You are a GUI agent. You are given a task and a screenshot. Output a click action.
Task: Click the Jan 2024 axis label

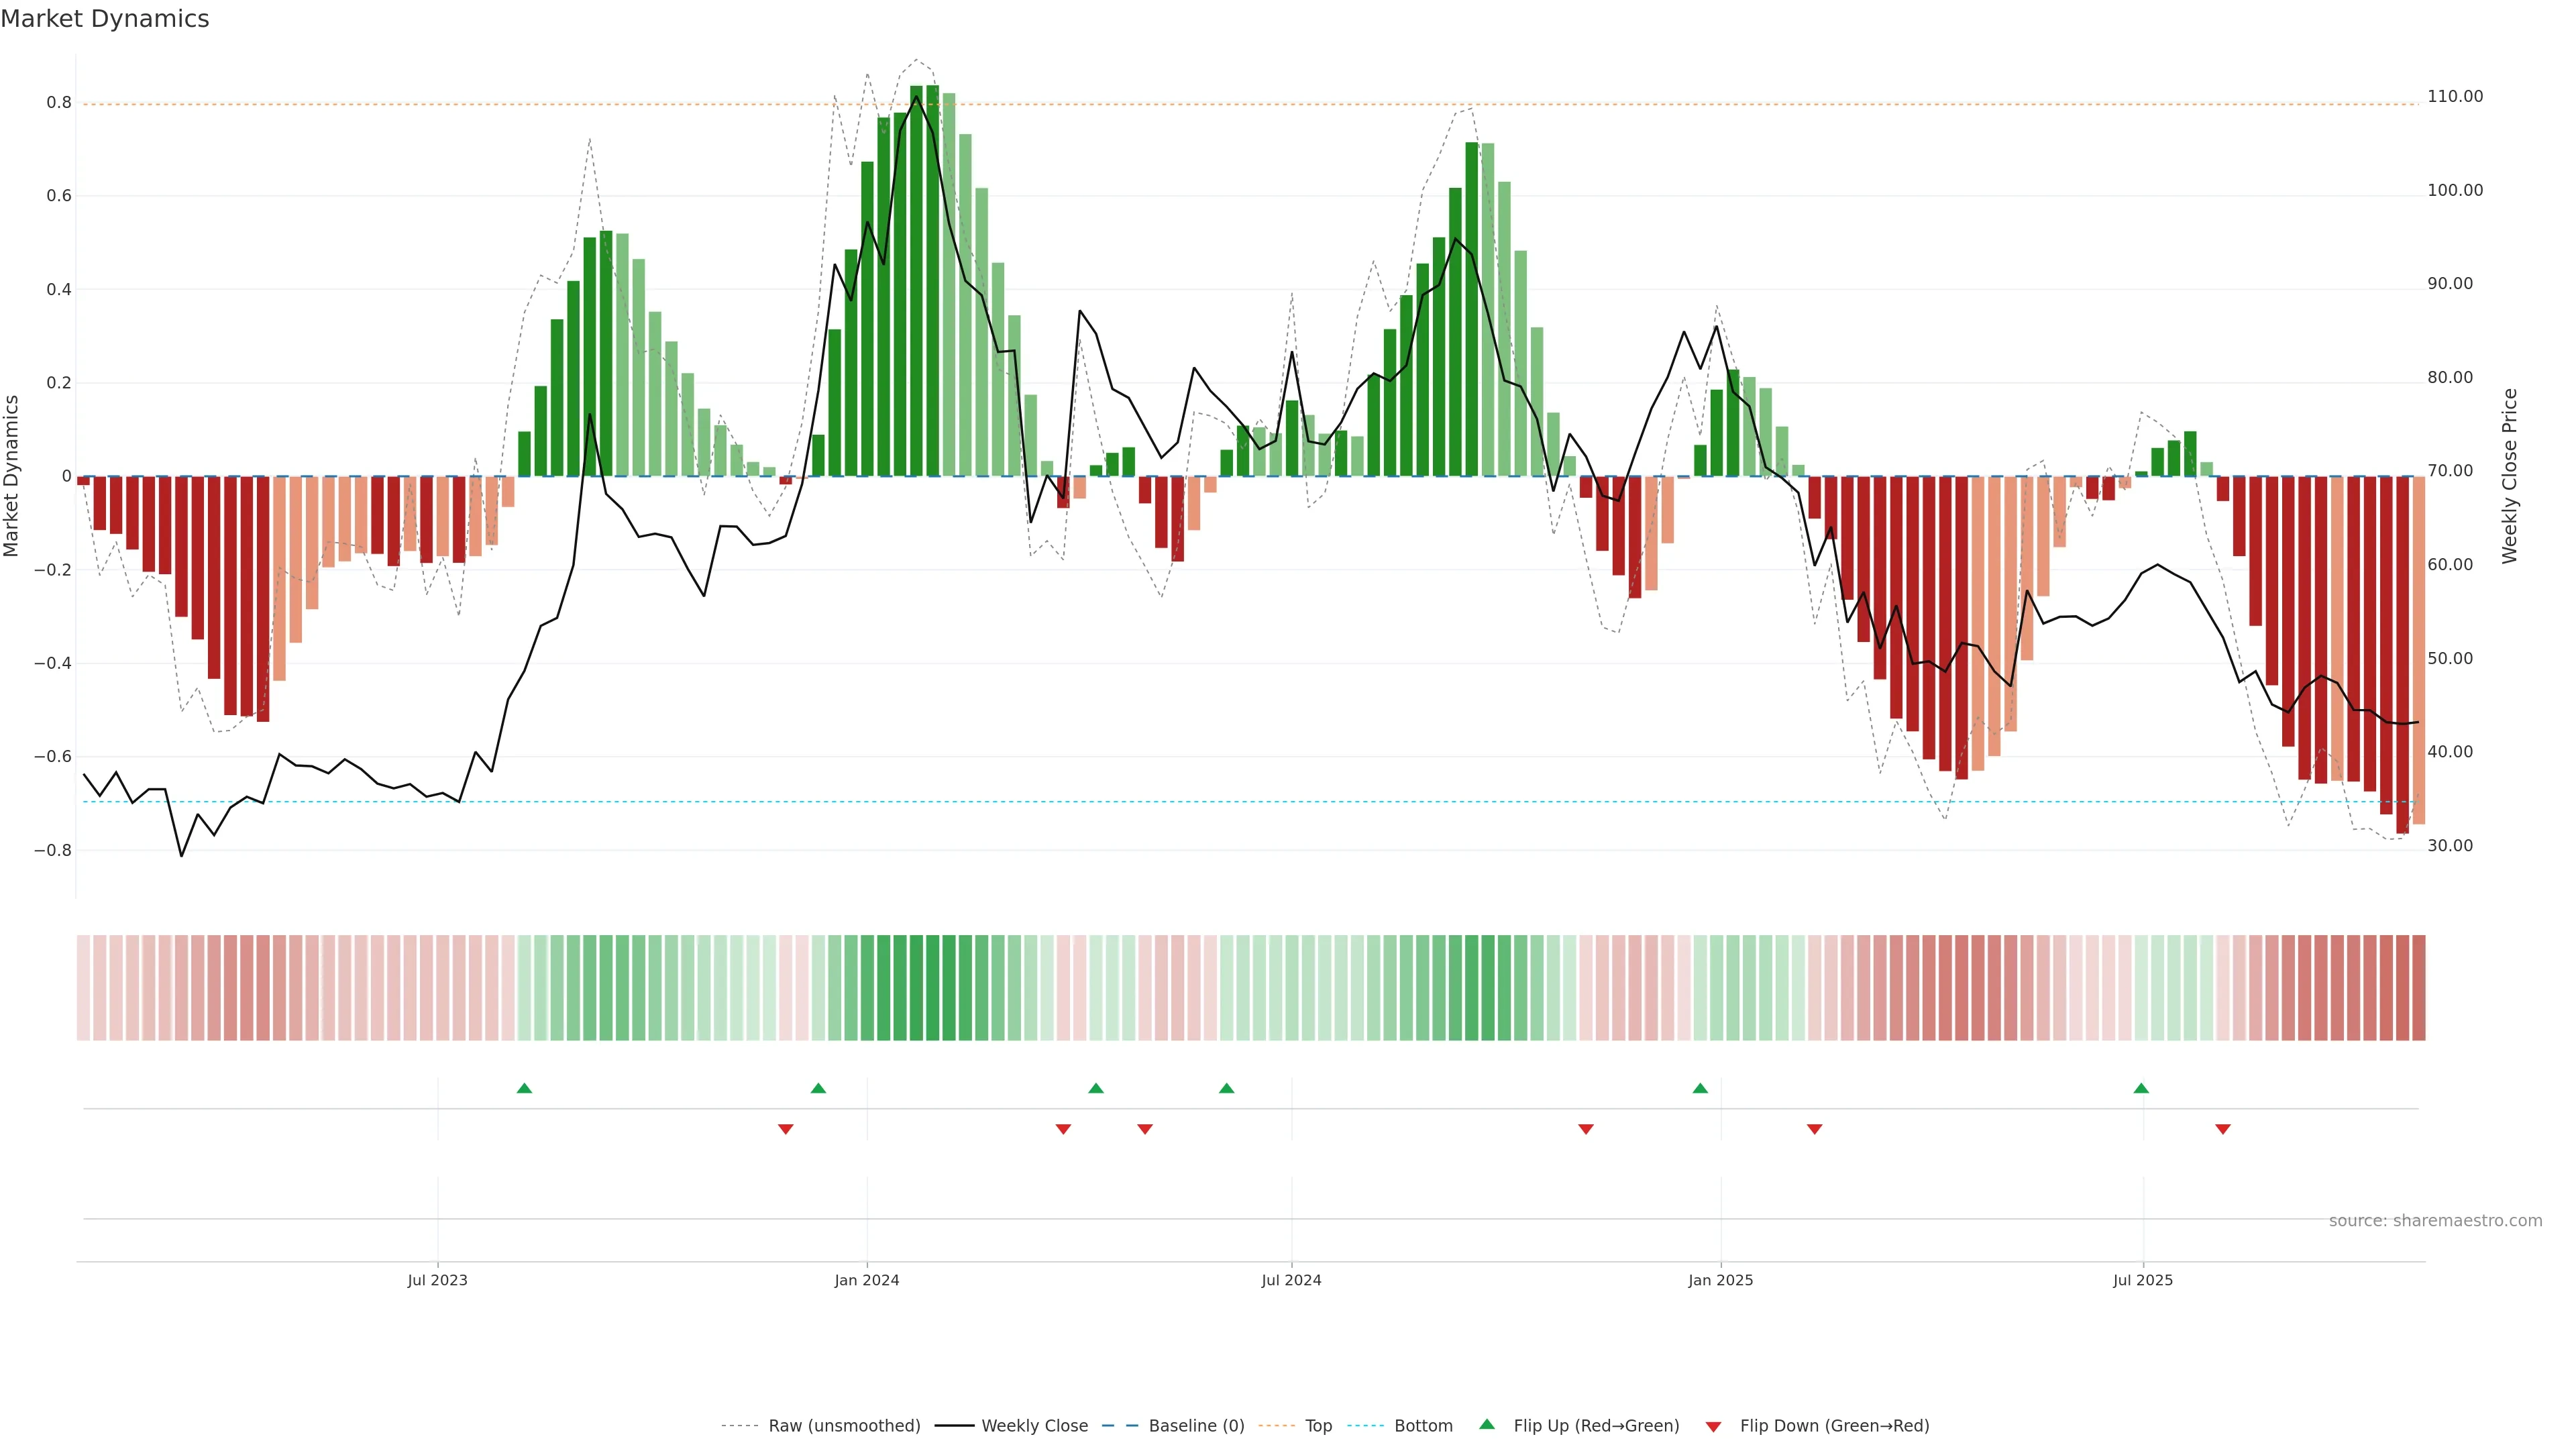pos(867,1280)
